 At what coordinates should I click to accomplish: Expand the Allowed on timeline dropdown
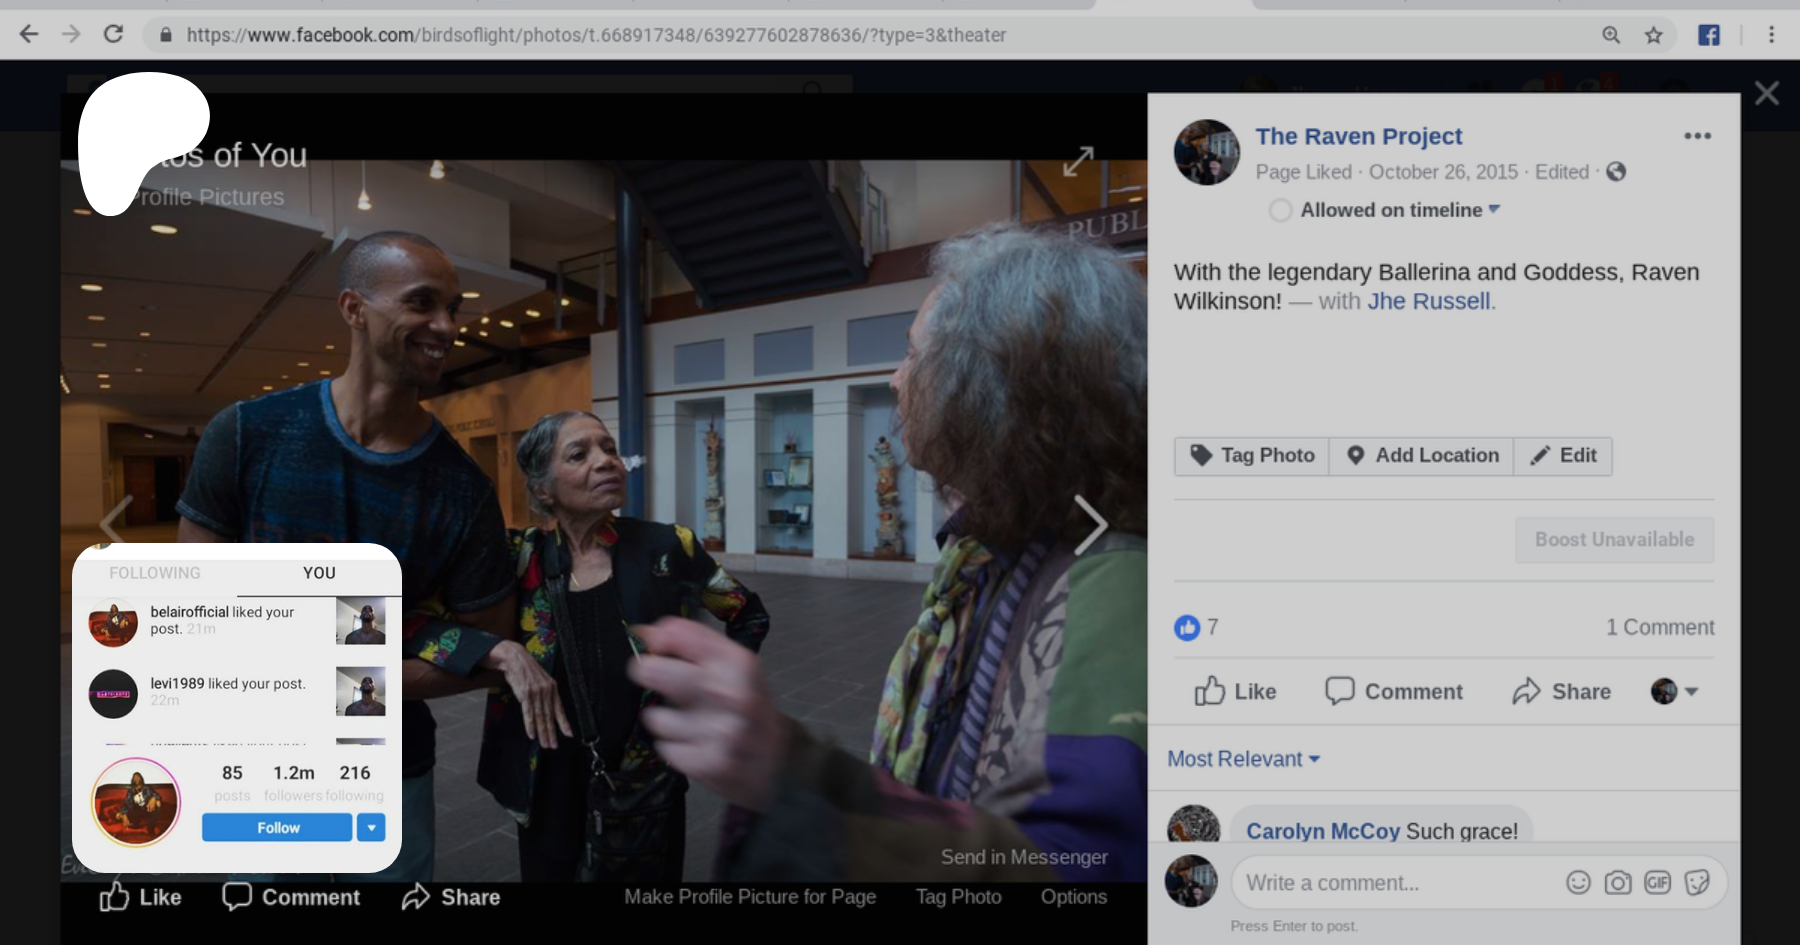tap(1494, 209)
